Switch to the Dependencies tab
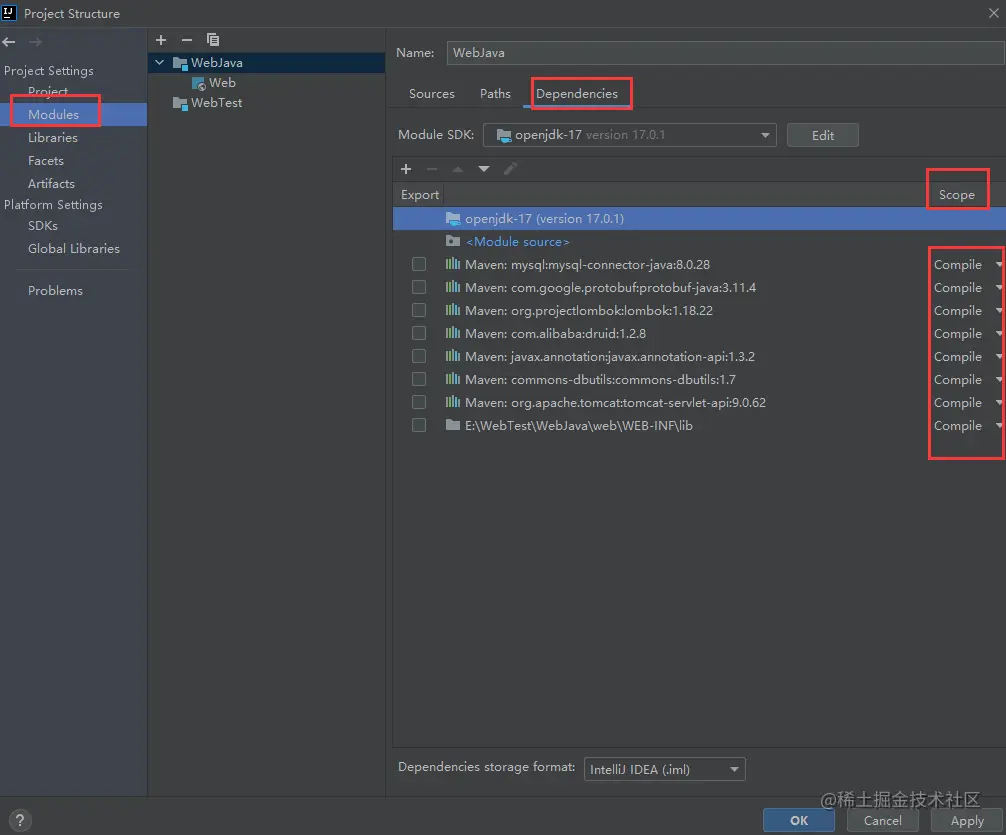The image size is (1006, 835). pos(577,94)
